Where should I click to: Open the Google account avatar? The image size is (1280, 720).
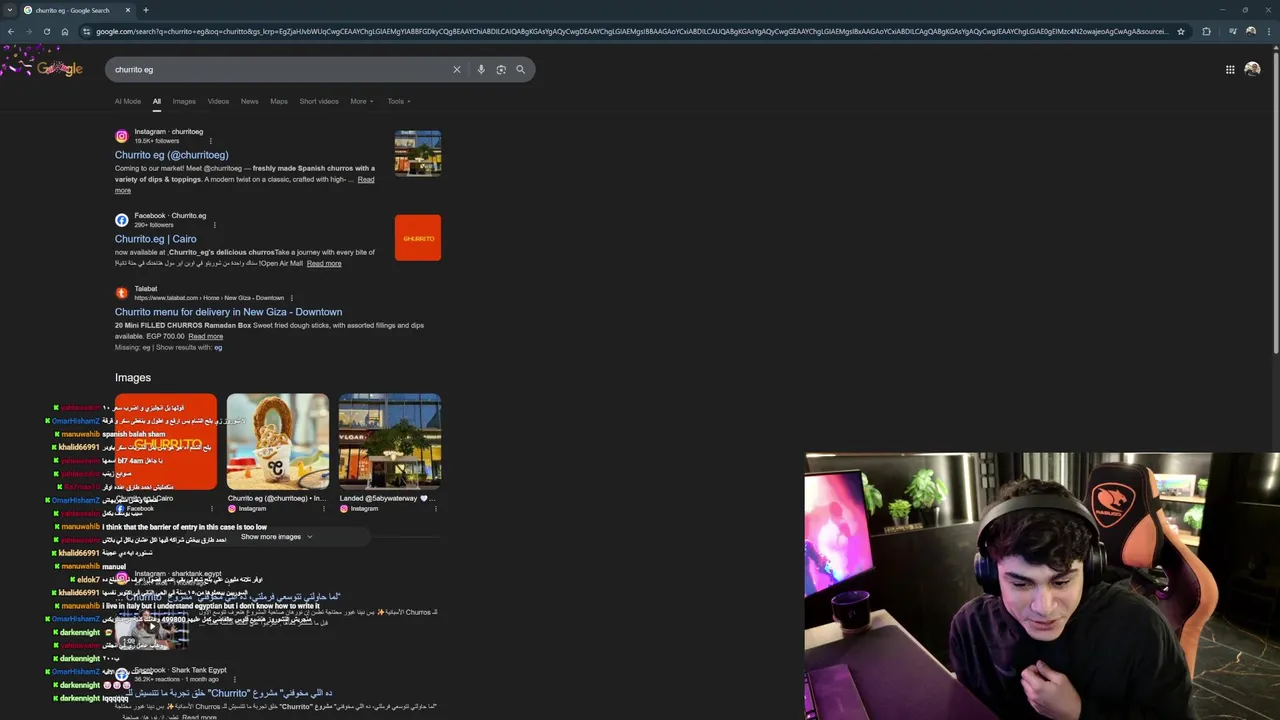click(x=1252, y=69)
